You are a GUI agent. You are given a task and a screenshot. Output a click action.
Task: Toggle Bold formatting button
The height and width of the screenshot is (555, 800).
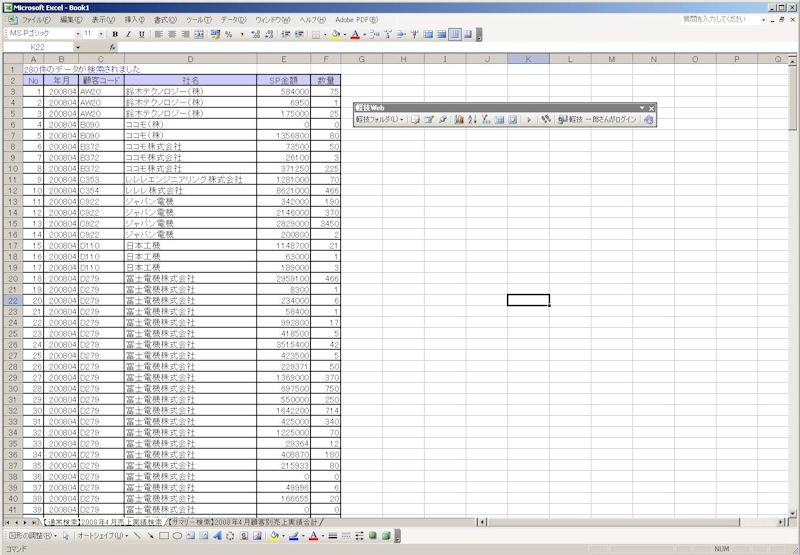point(115,34)
